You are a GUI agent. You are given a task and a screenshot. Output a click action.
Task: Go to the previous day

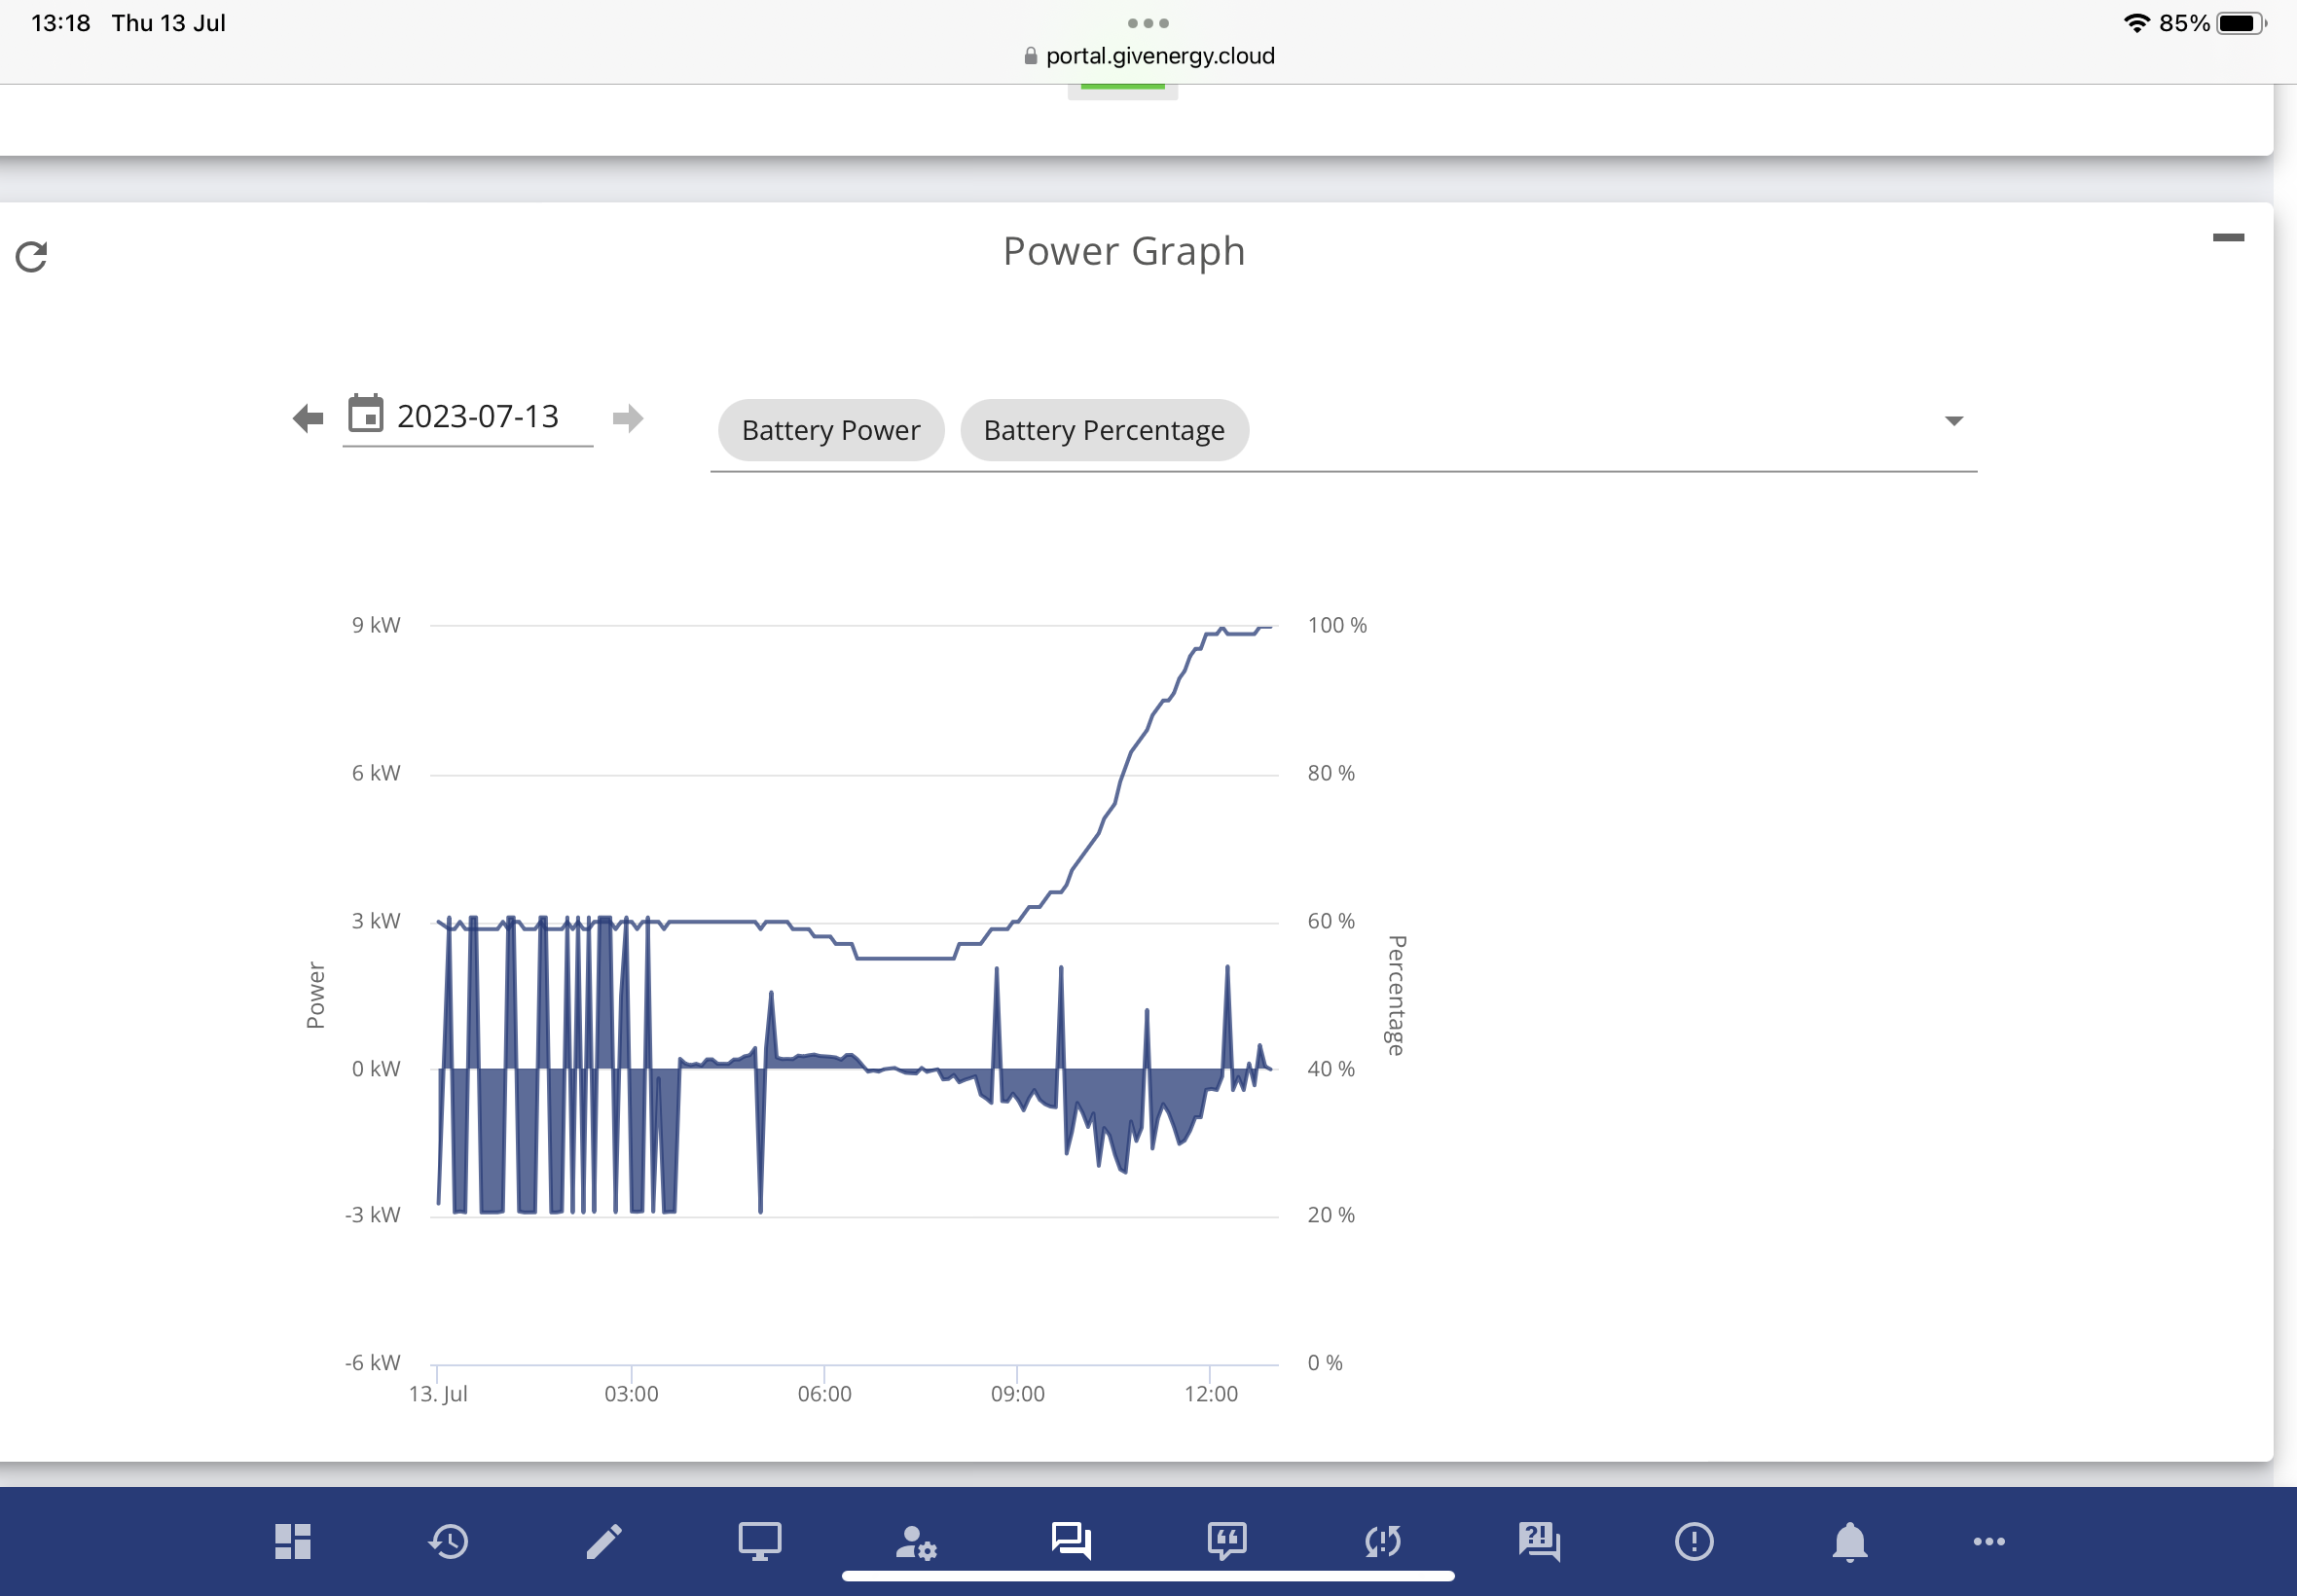coord(308,418)
